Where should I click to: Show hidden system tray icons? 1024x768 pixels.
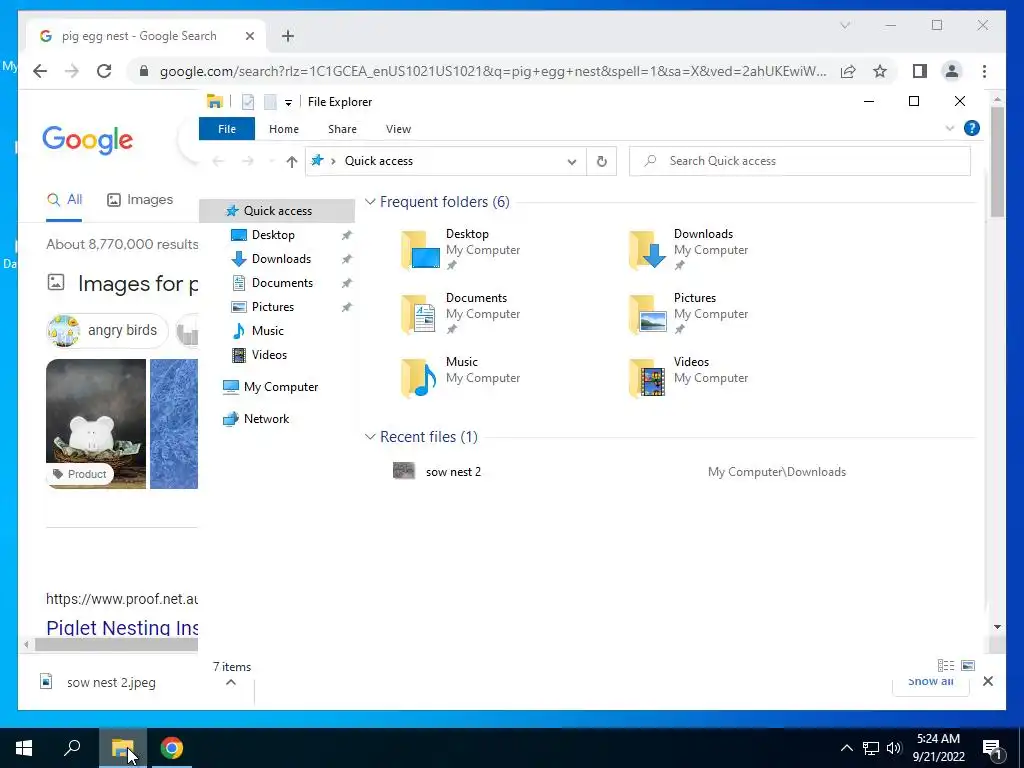(846, 748)
